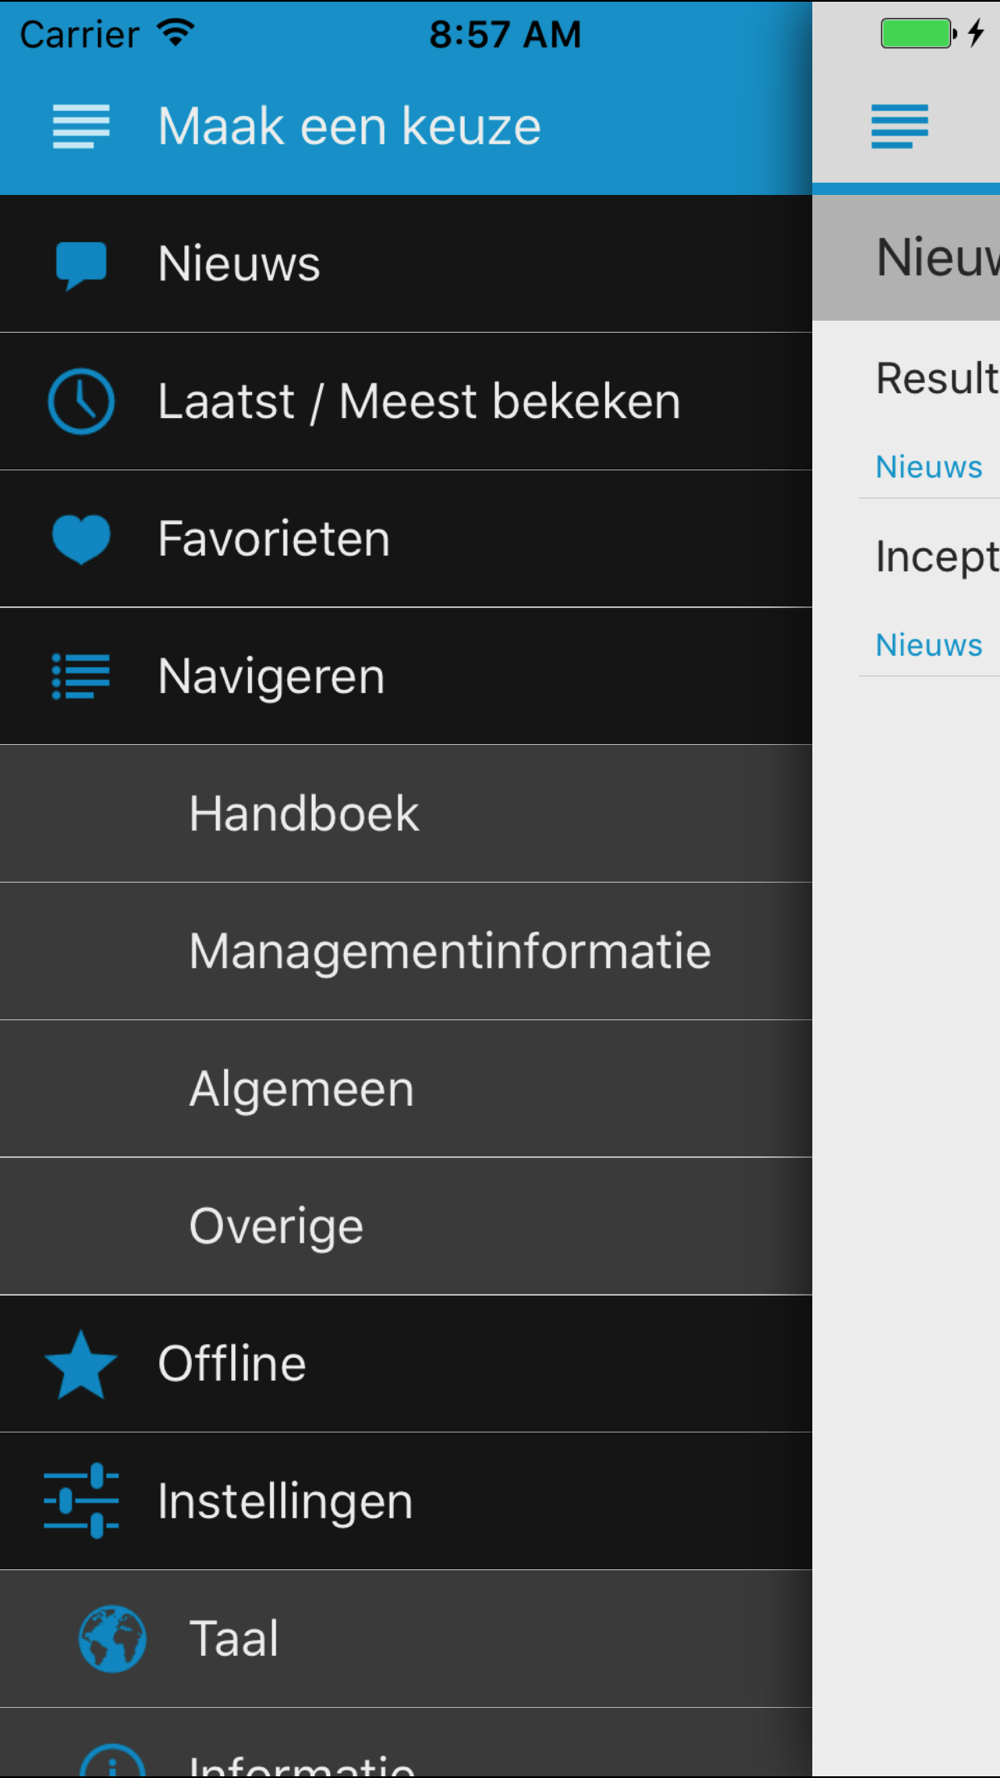Open the partially visible Informatie item
The width and height of the screenshot is (1000, 1778).
coord(406,1743)
